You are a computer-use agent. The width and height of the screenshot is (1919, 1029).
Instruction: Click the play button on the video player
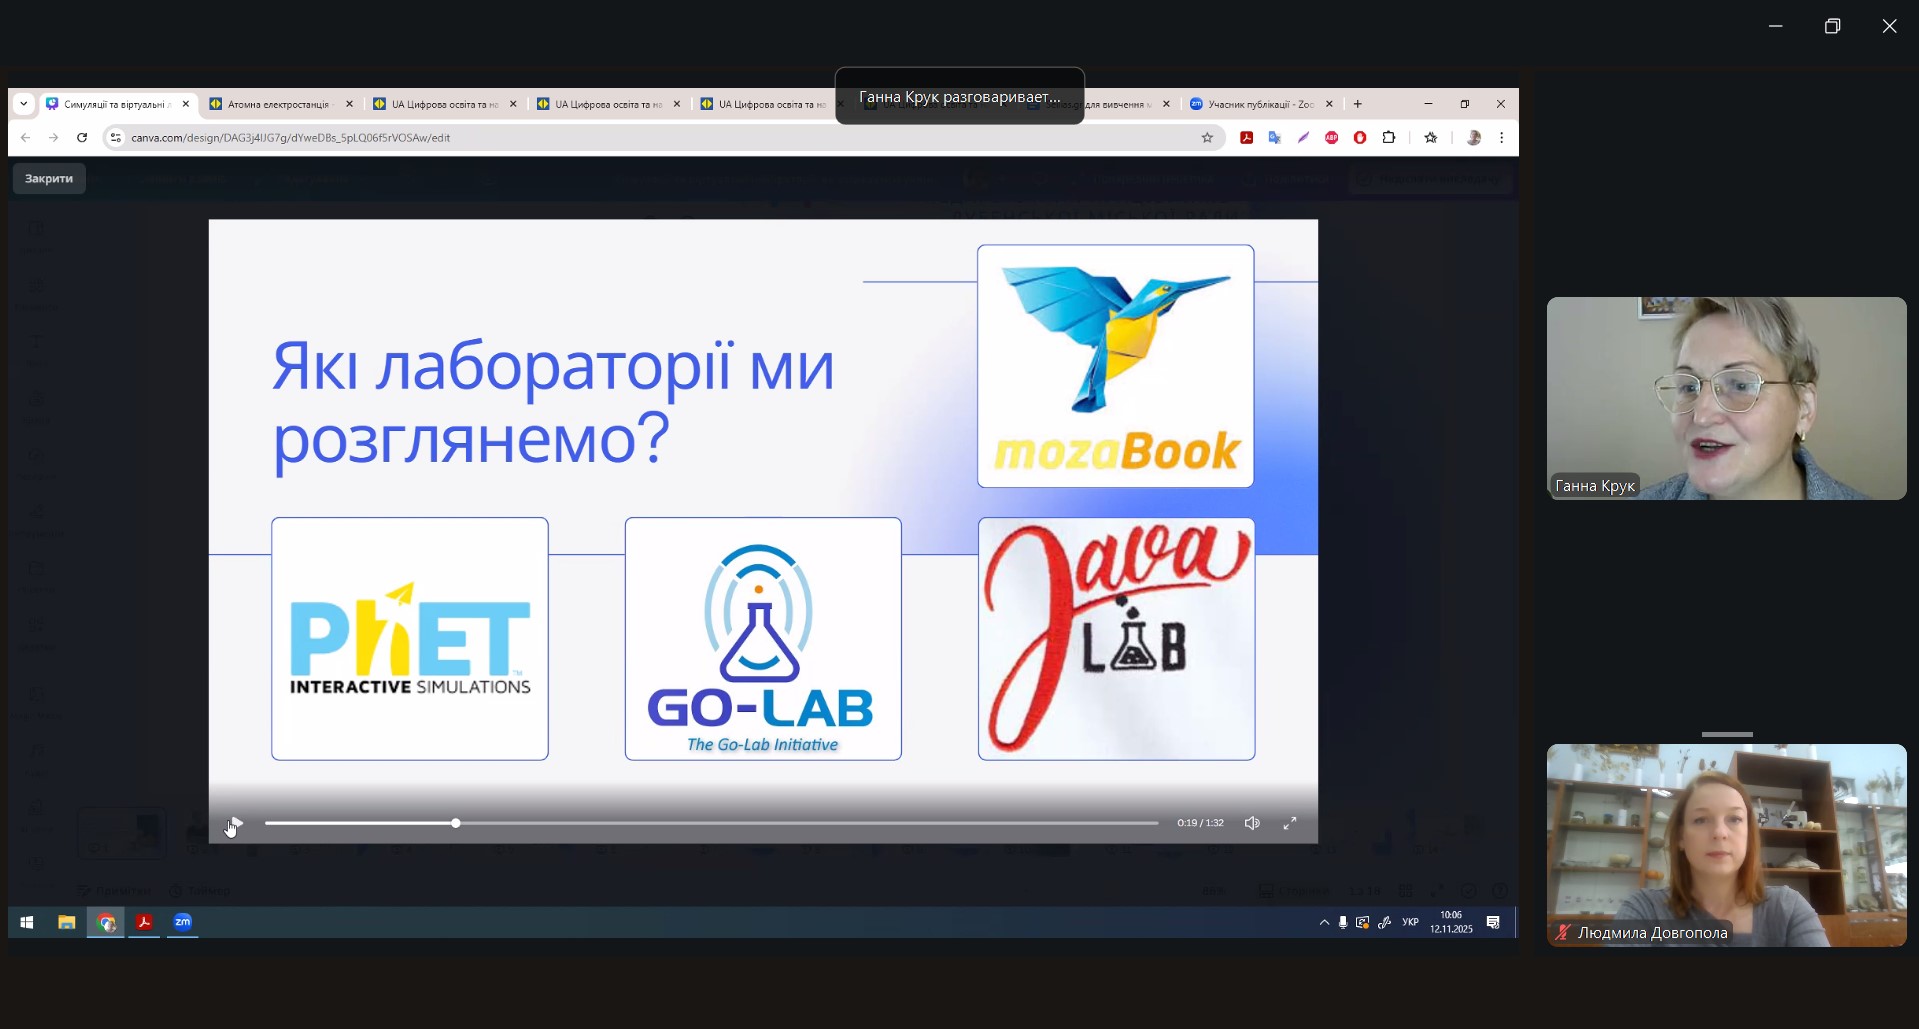coord(234,823)
